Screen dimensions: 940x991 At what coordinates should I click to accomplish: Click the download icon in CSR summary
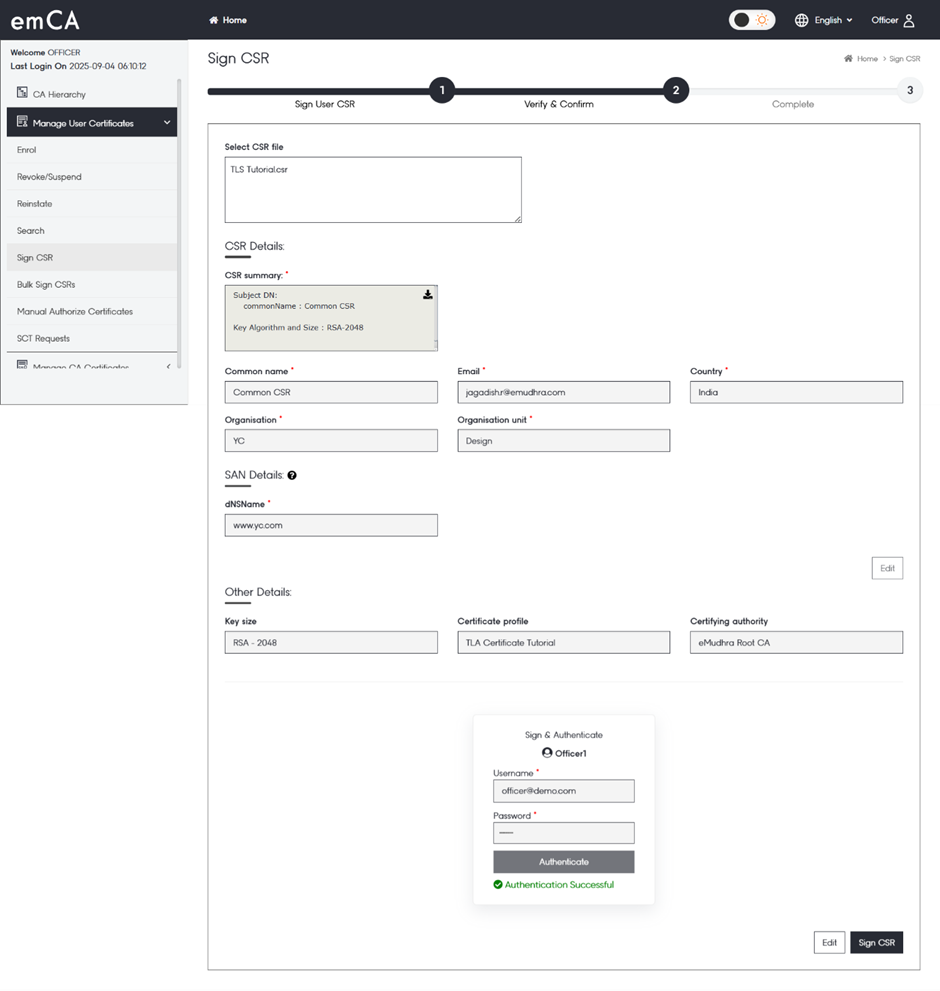click(428, 295)
